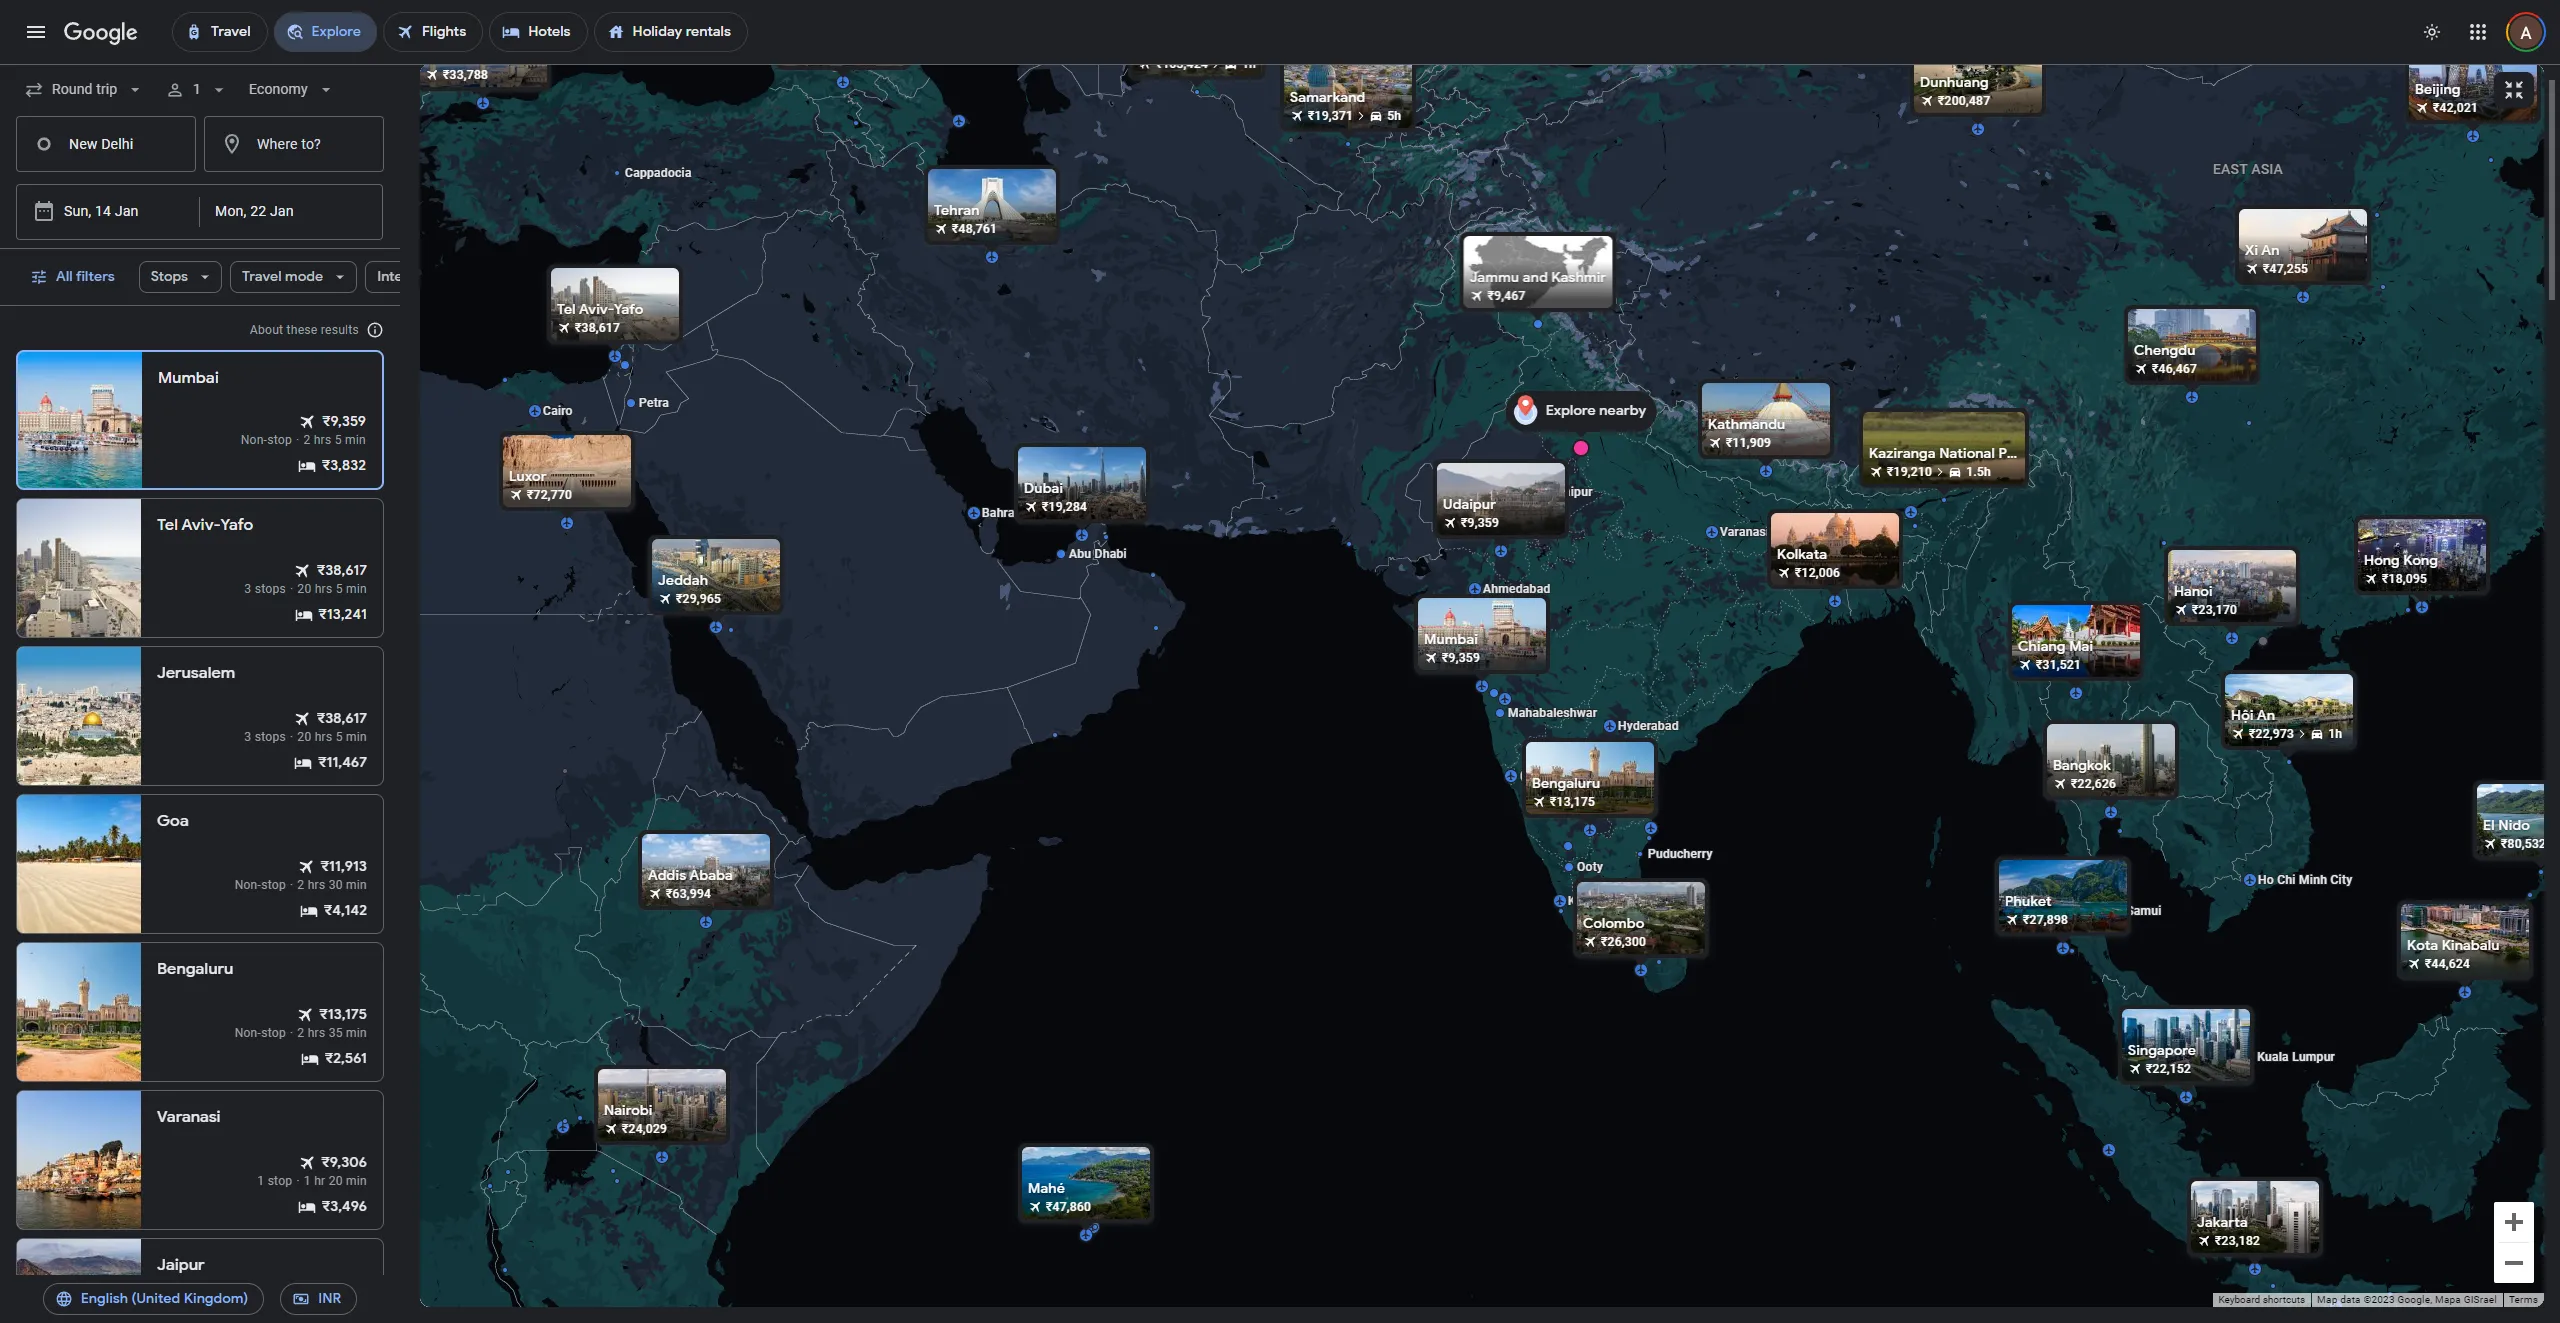Click the Petra map dot
Image resolution: width=2560 pixels, height=1323 pixels.
[631, 403]
